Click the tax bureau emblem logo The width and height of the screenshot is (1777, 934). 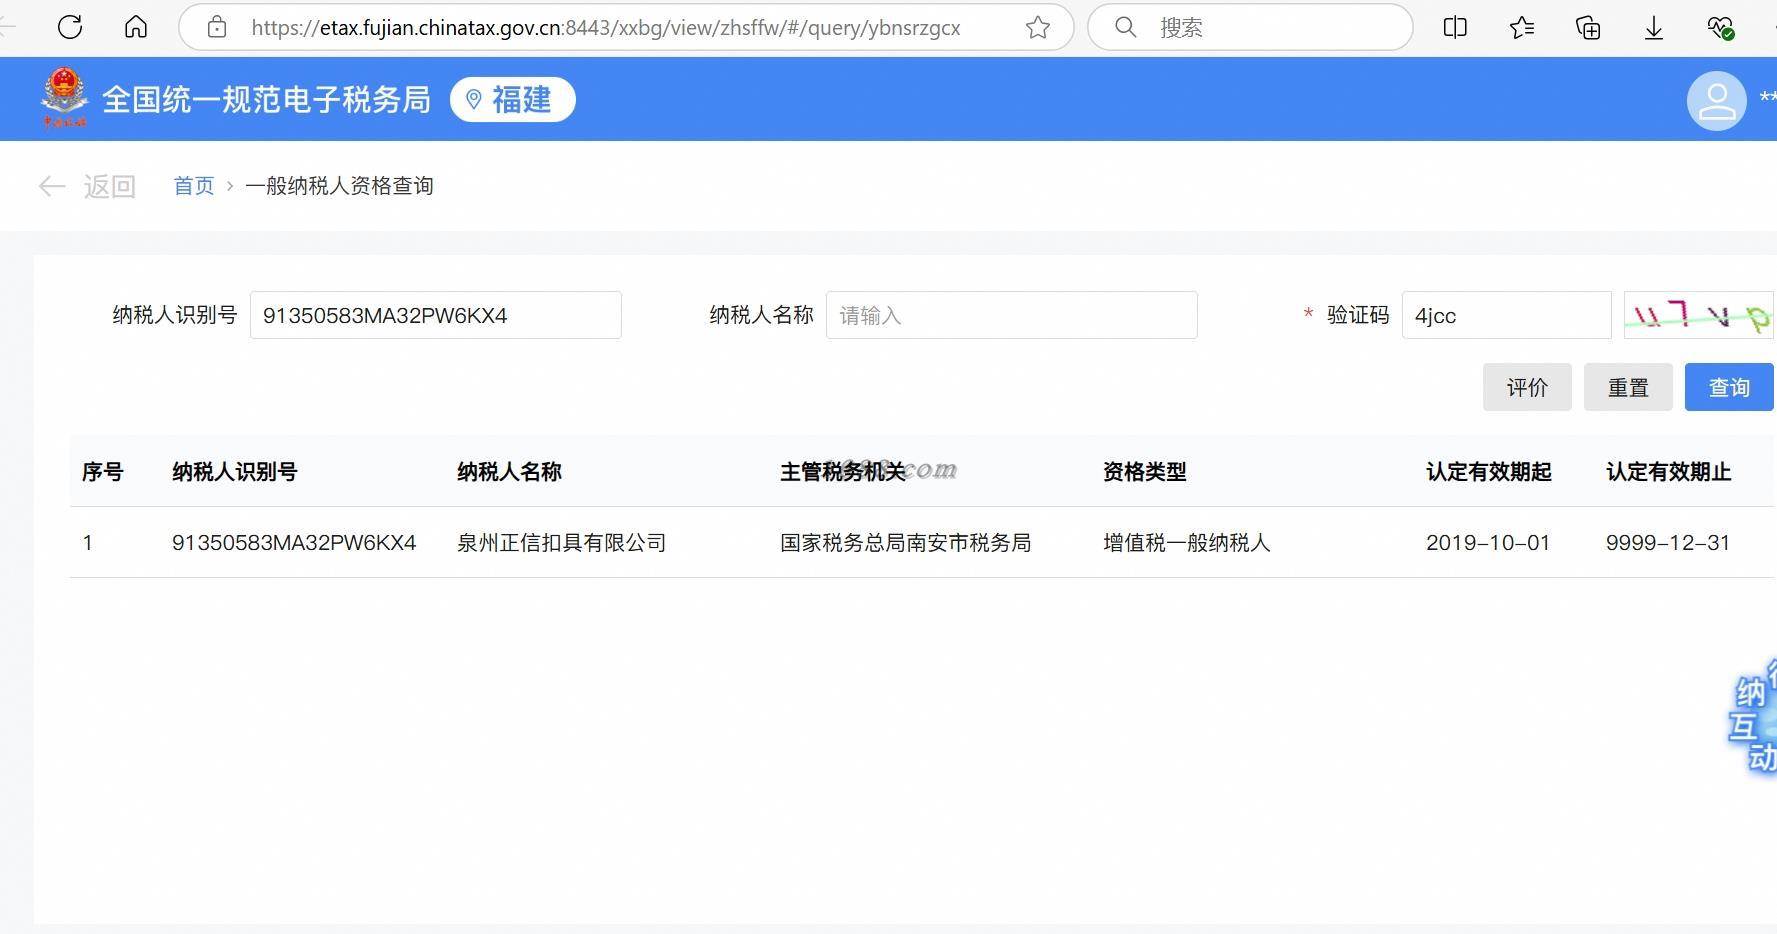coord(64,98)
